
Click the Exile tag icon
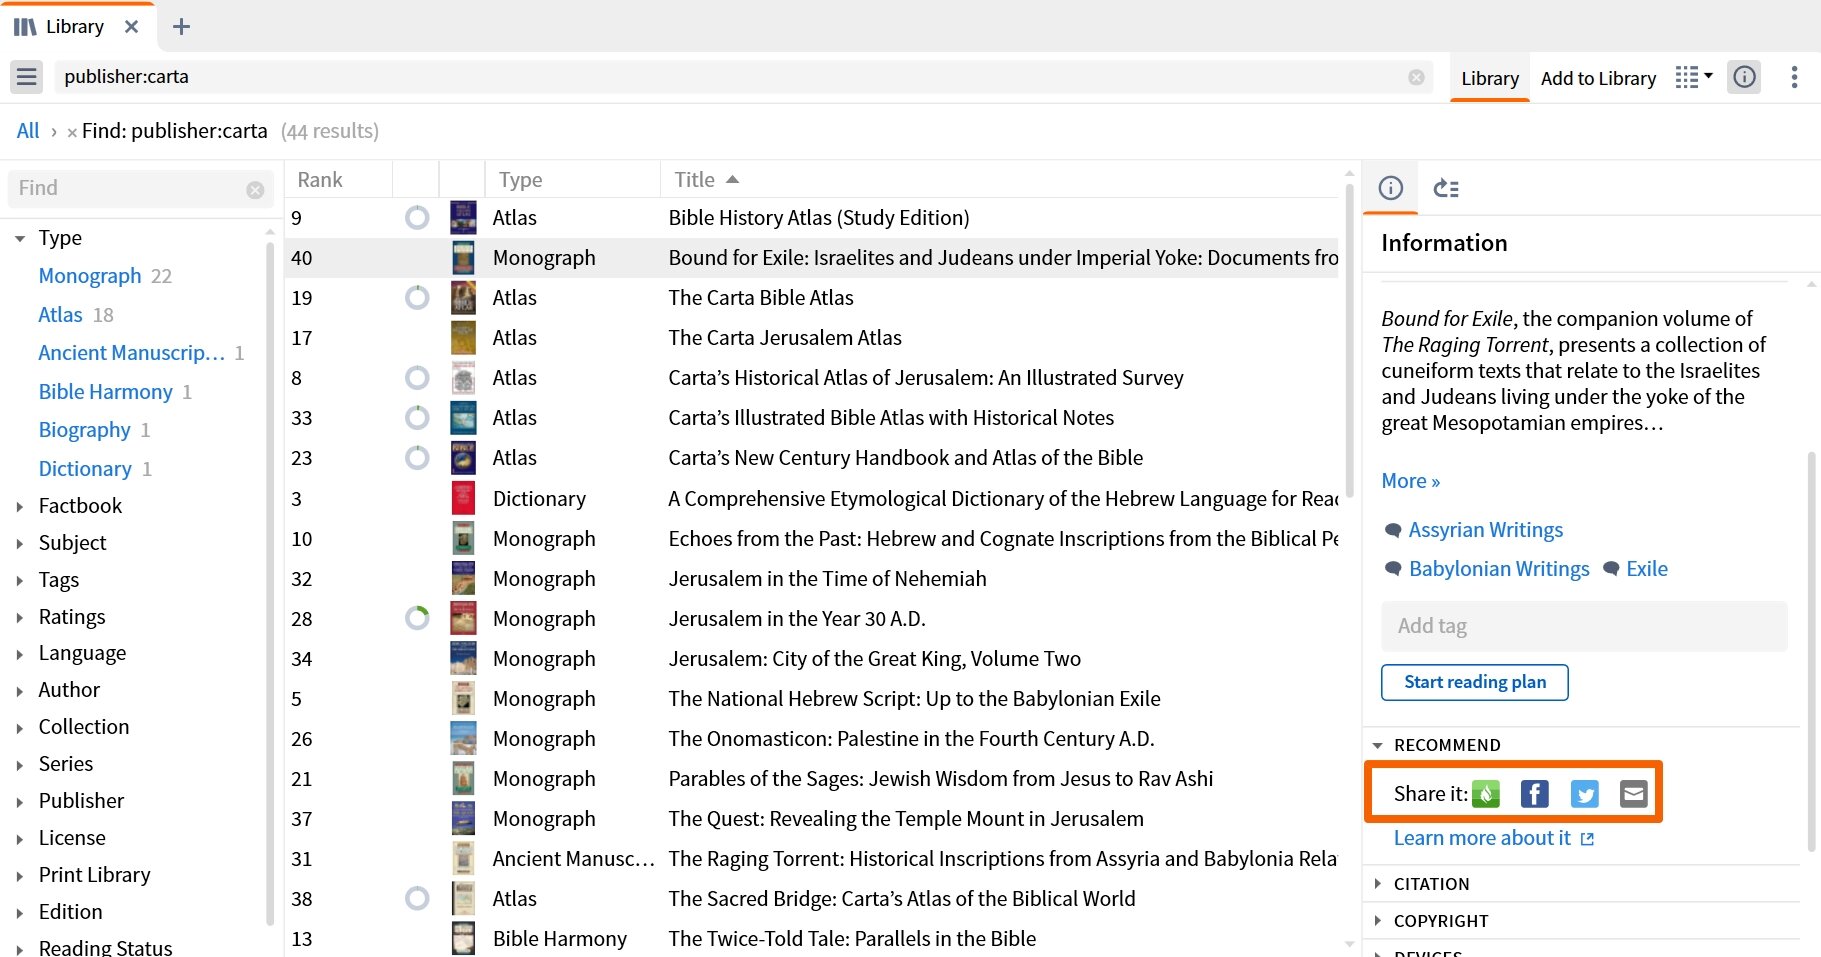[x=1611, y=569]
